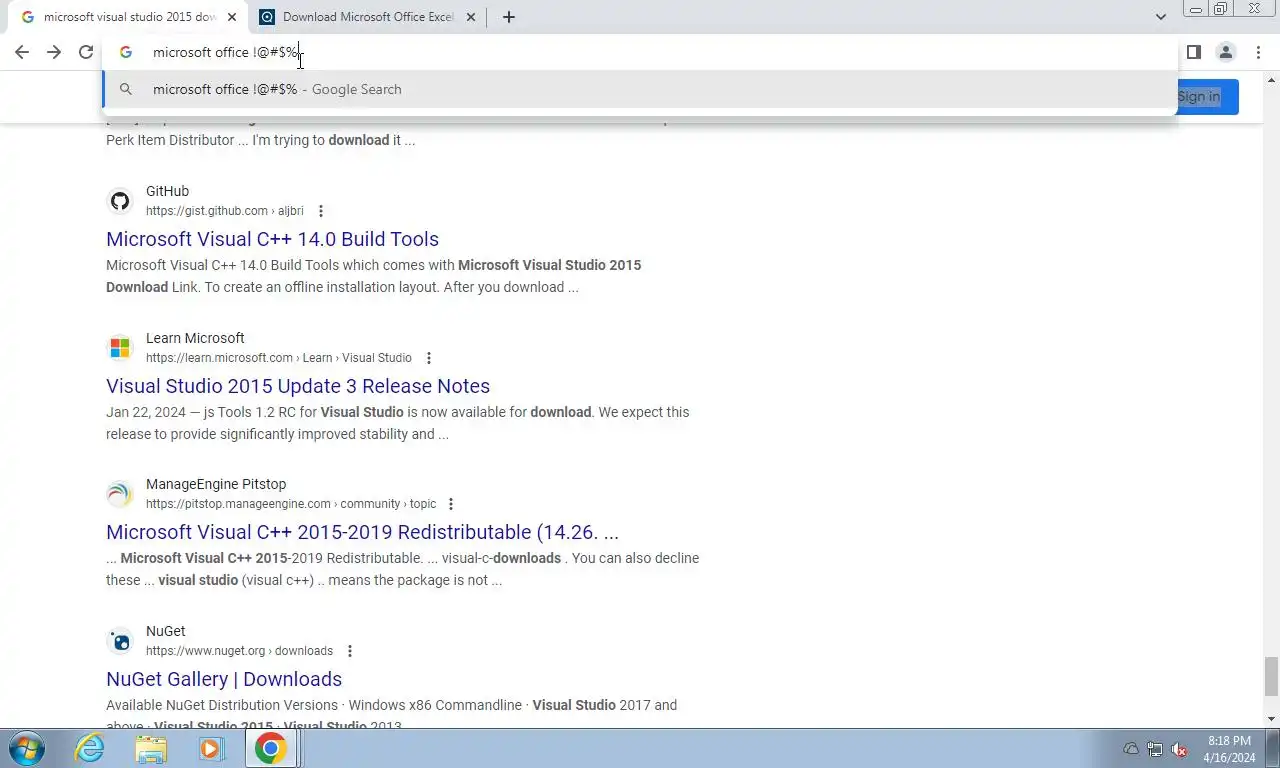The image size is (1280, 768).
Task: Go back with the browser back arrow
Action: click(22, 52)
